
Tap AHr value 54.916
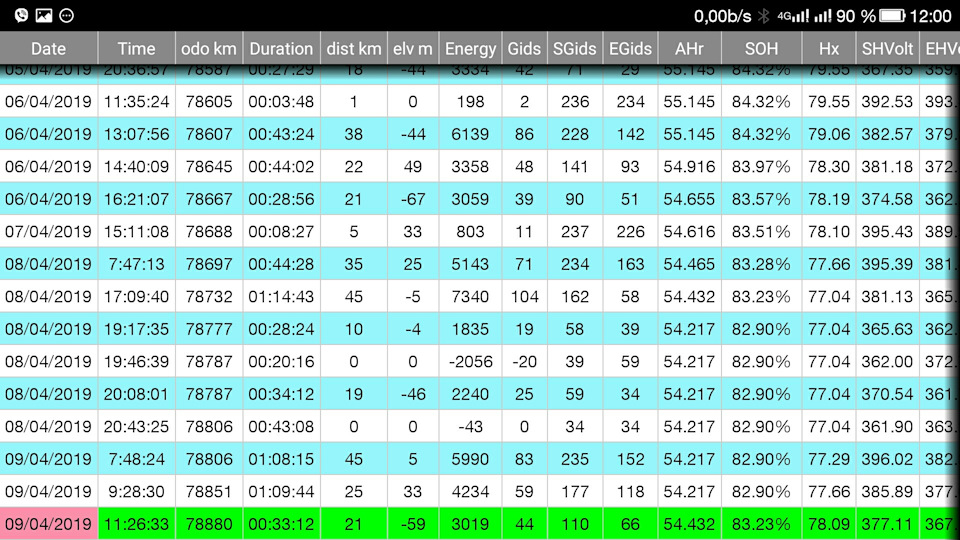click(x=689, y=167)
